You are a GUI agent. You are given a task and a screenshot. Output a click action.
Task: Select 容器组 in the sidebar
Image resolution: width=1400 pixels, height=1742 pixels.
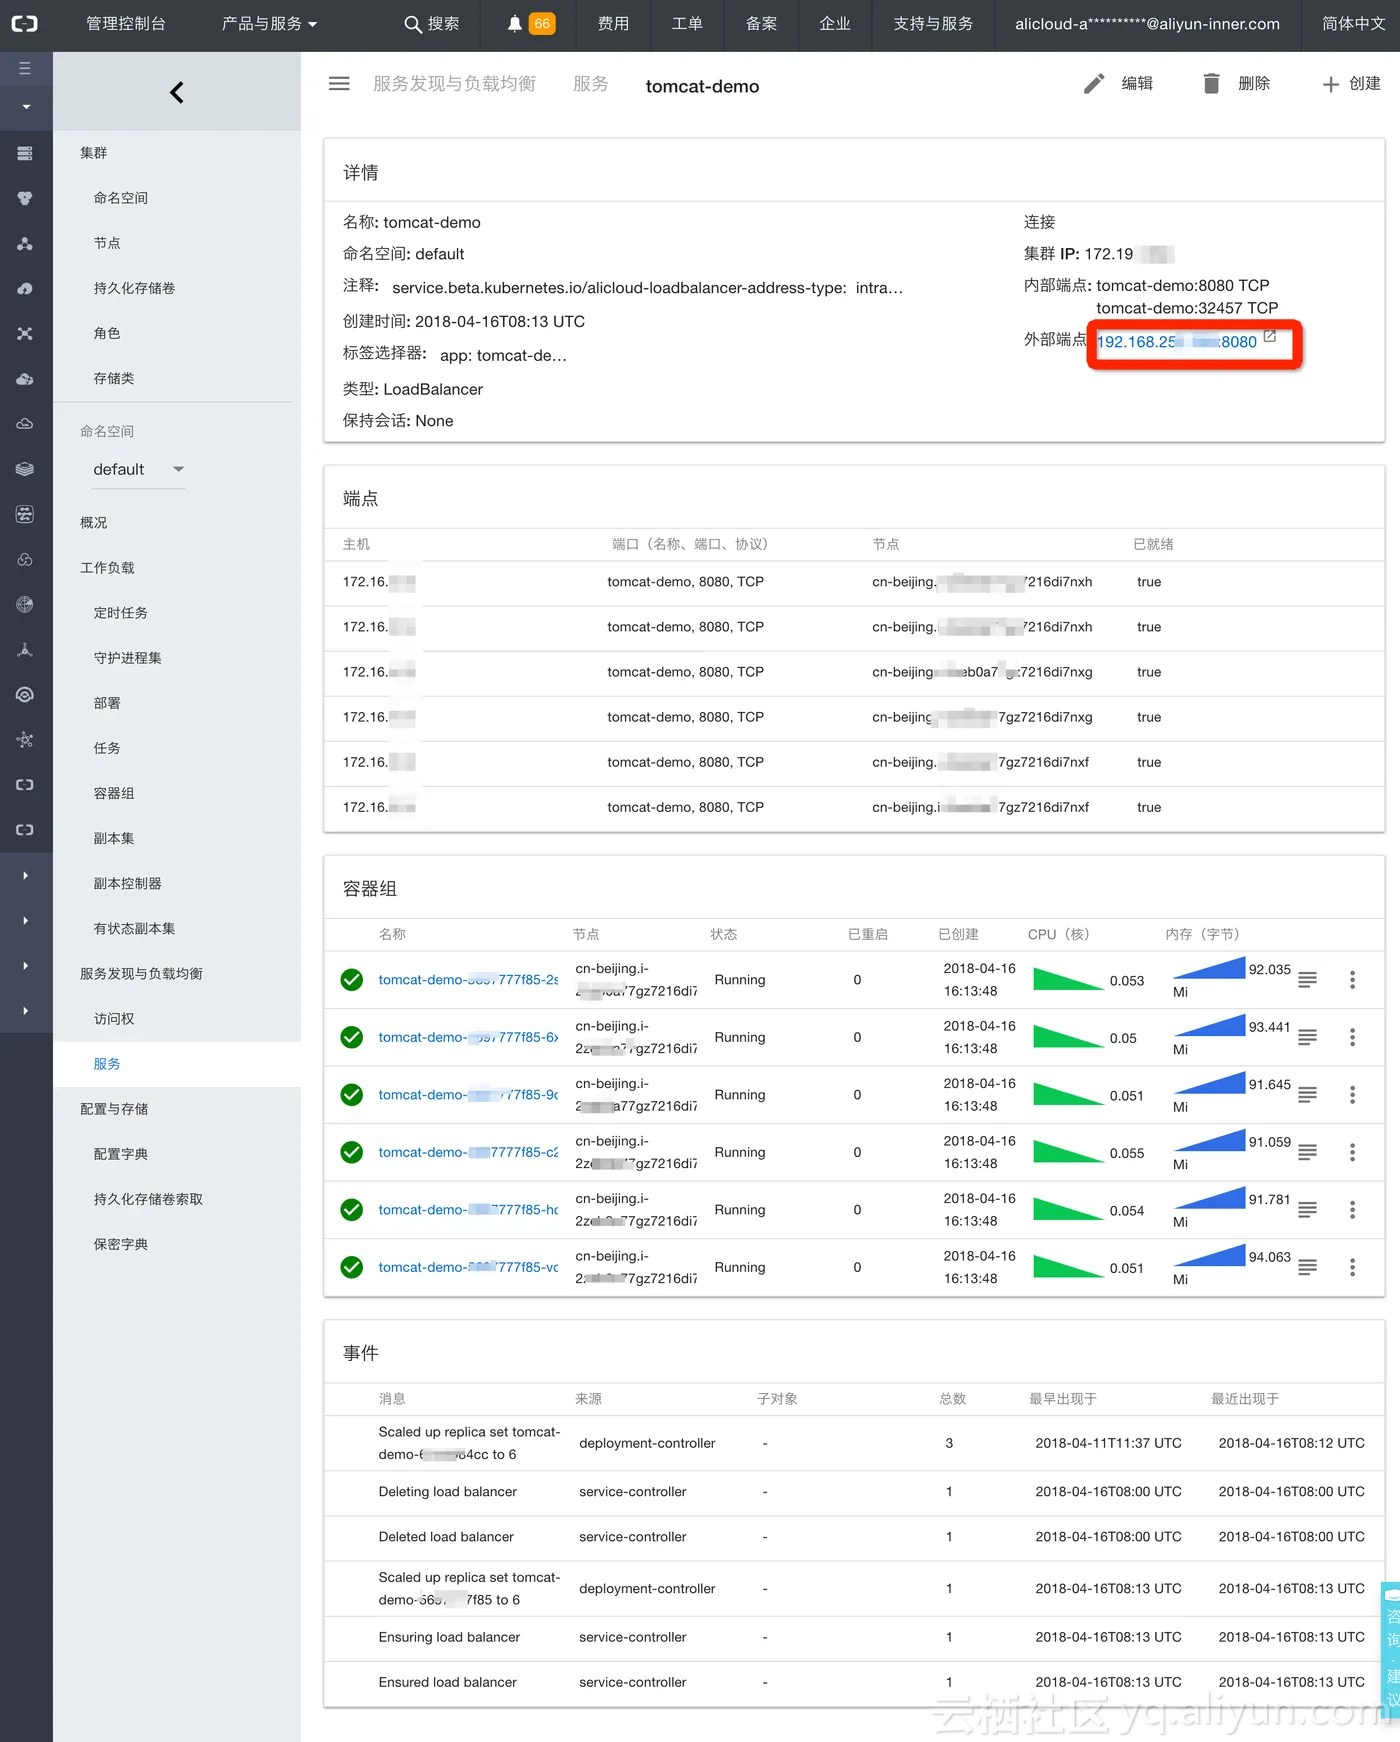pos(114,793)
